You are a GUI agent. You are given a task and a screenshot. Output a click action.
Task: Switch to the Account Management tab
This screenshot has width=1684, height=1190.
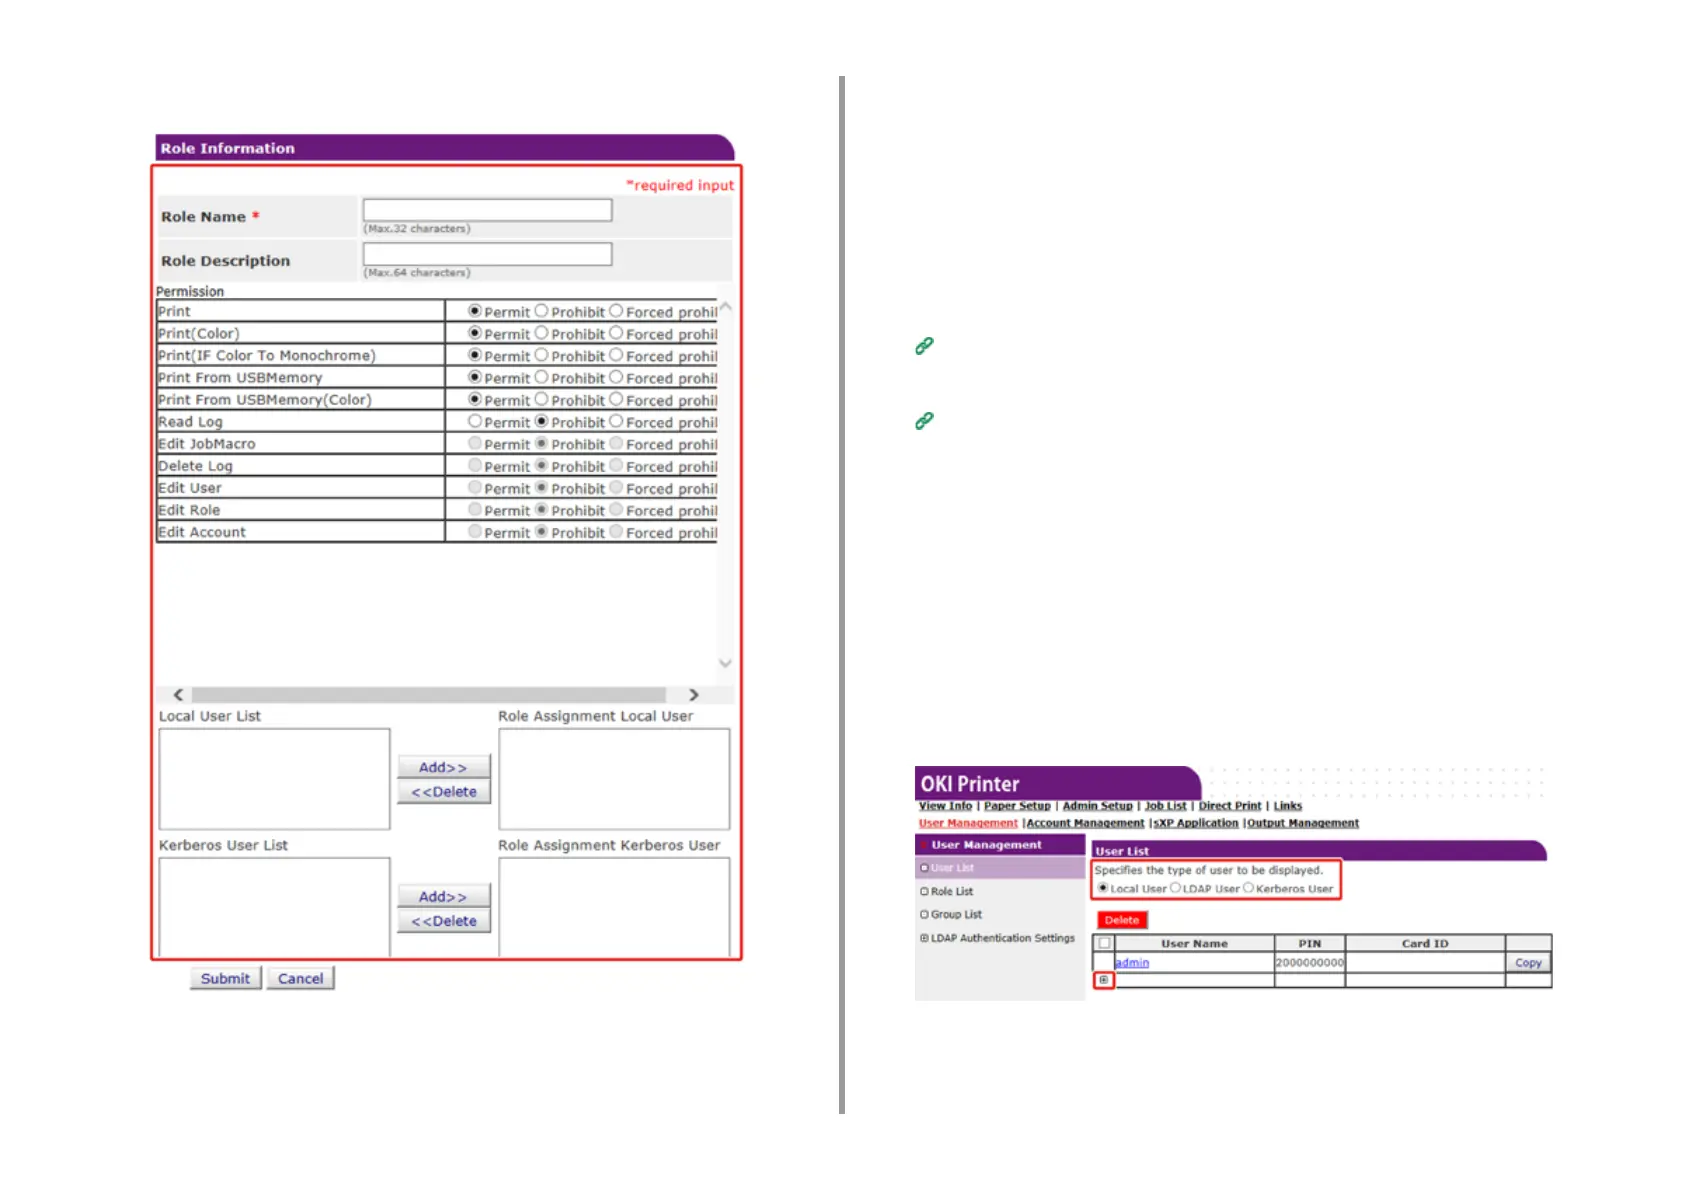point(1085,823)
